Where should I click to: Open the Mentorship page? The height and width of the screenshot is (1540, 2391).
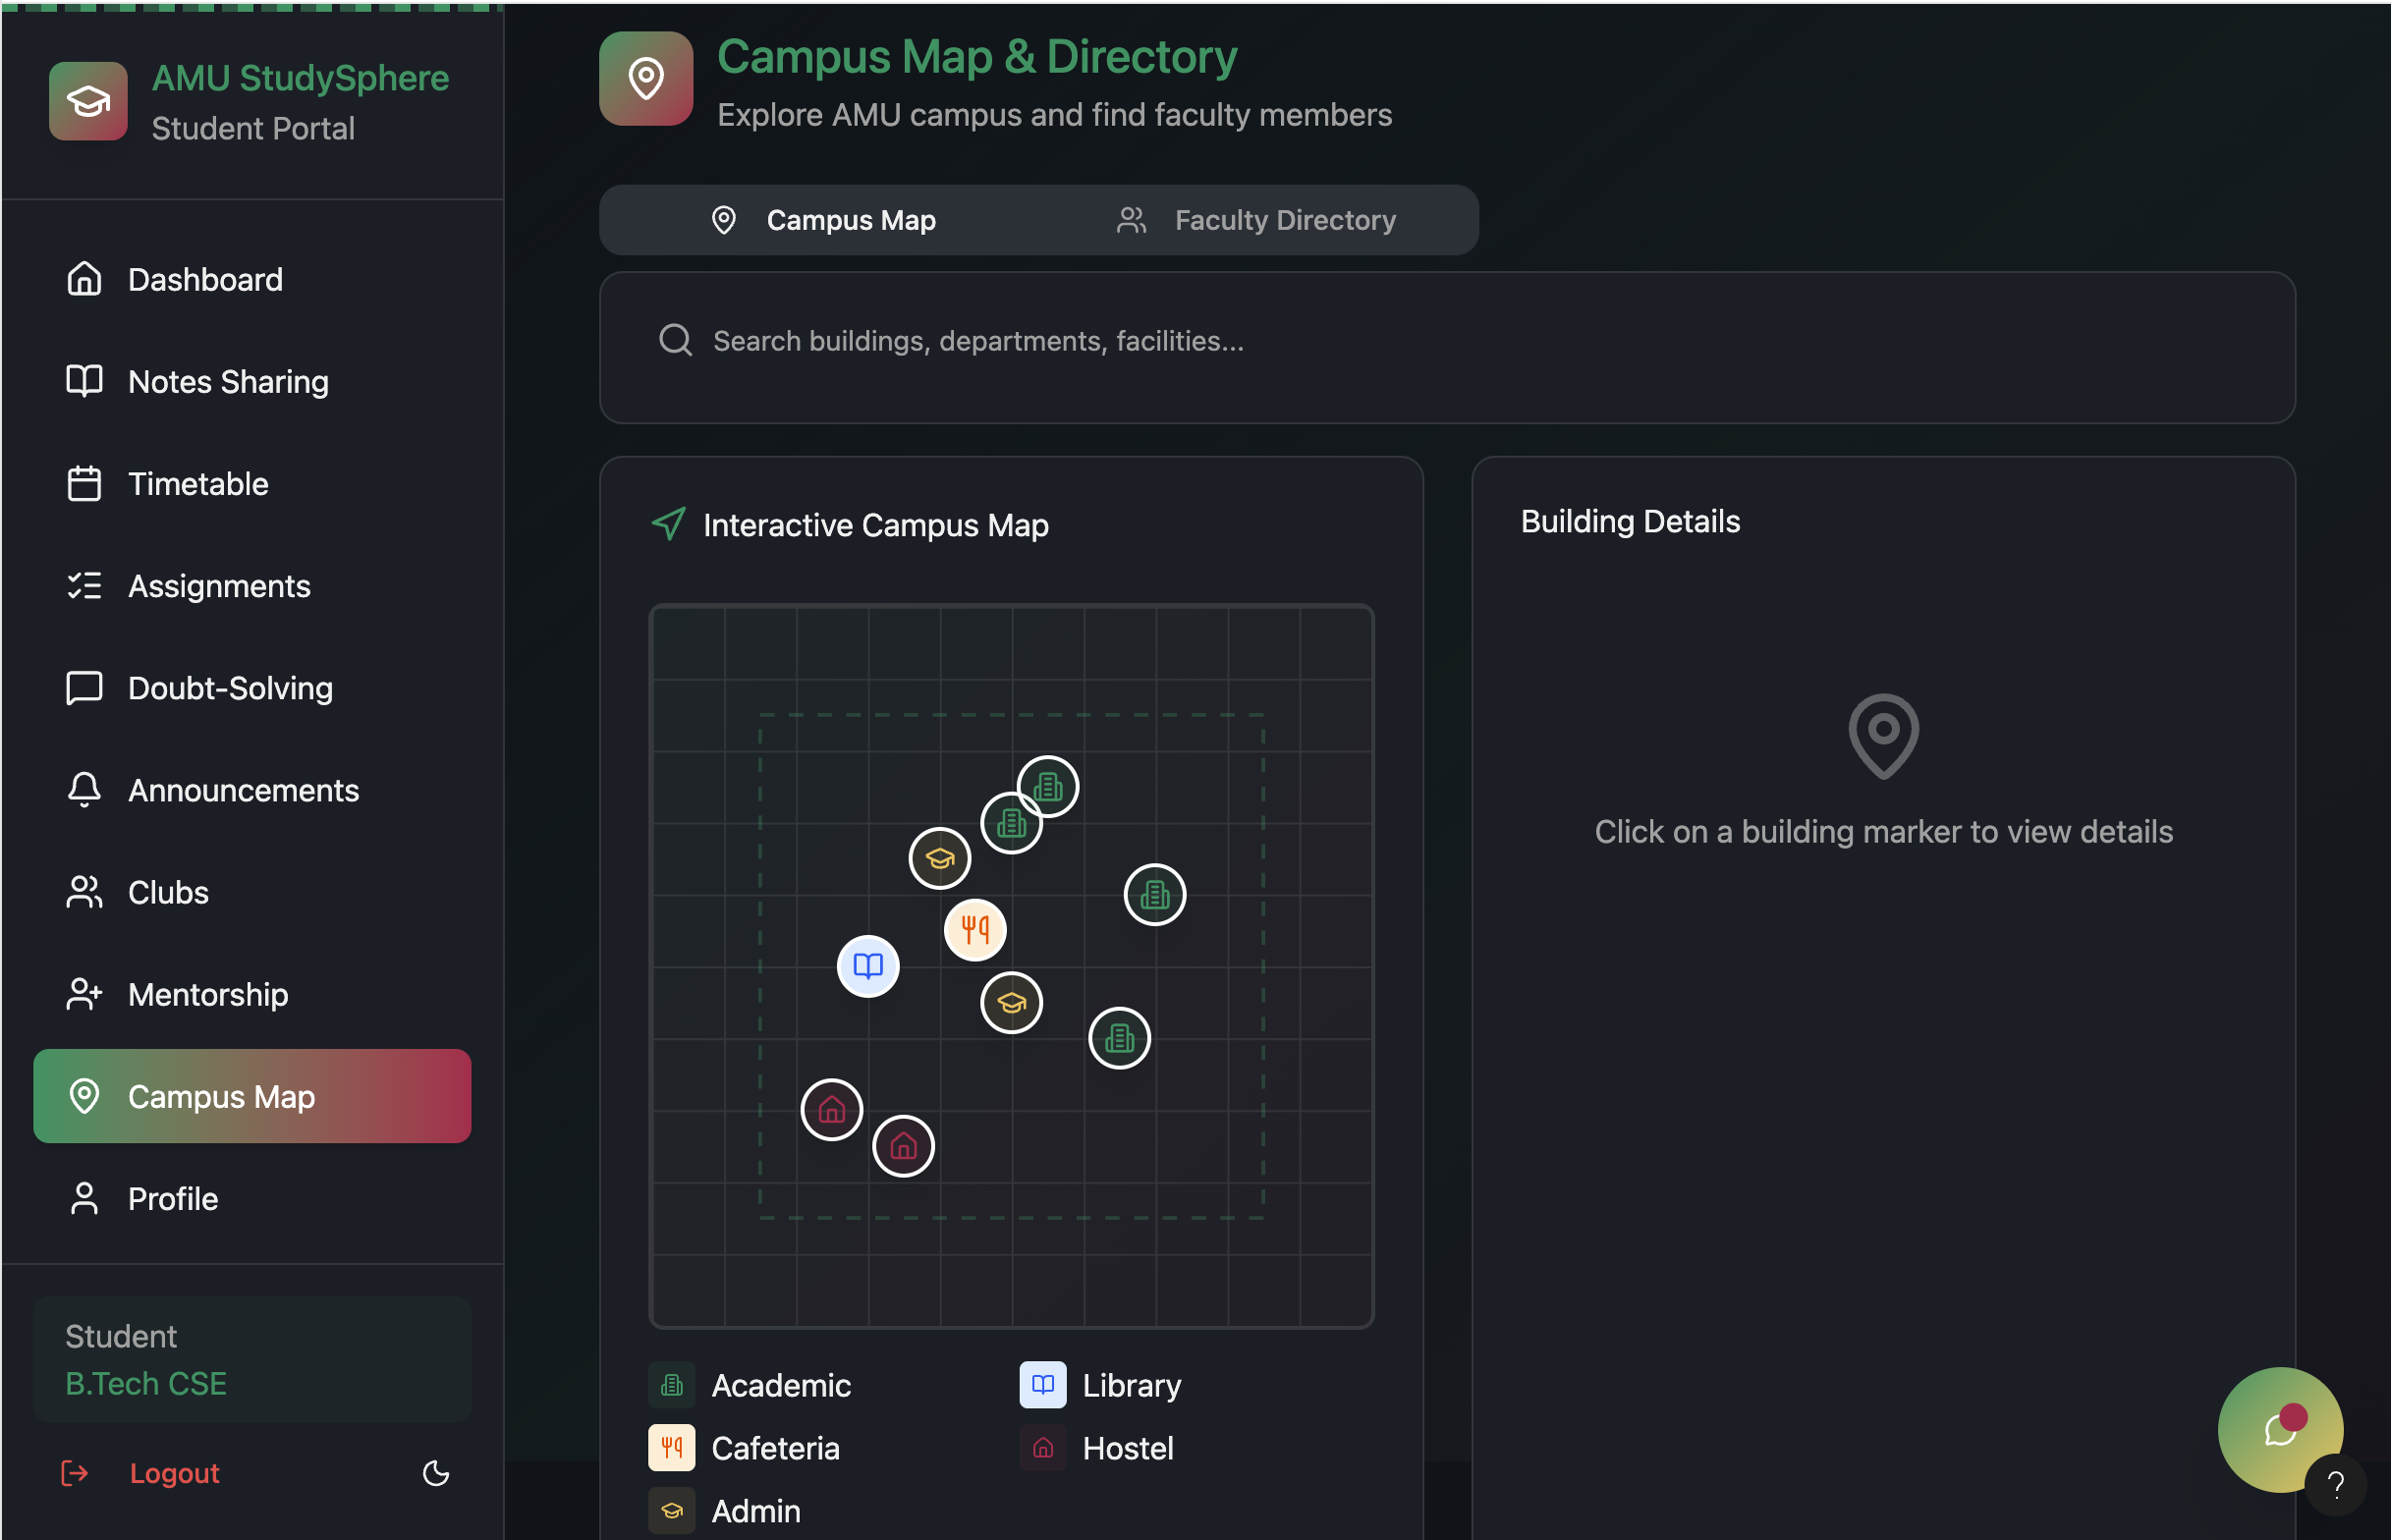pyautogui.click(x=208, y=994)
